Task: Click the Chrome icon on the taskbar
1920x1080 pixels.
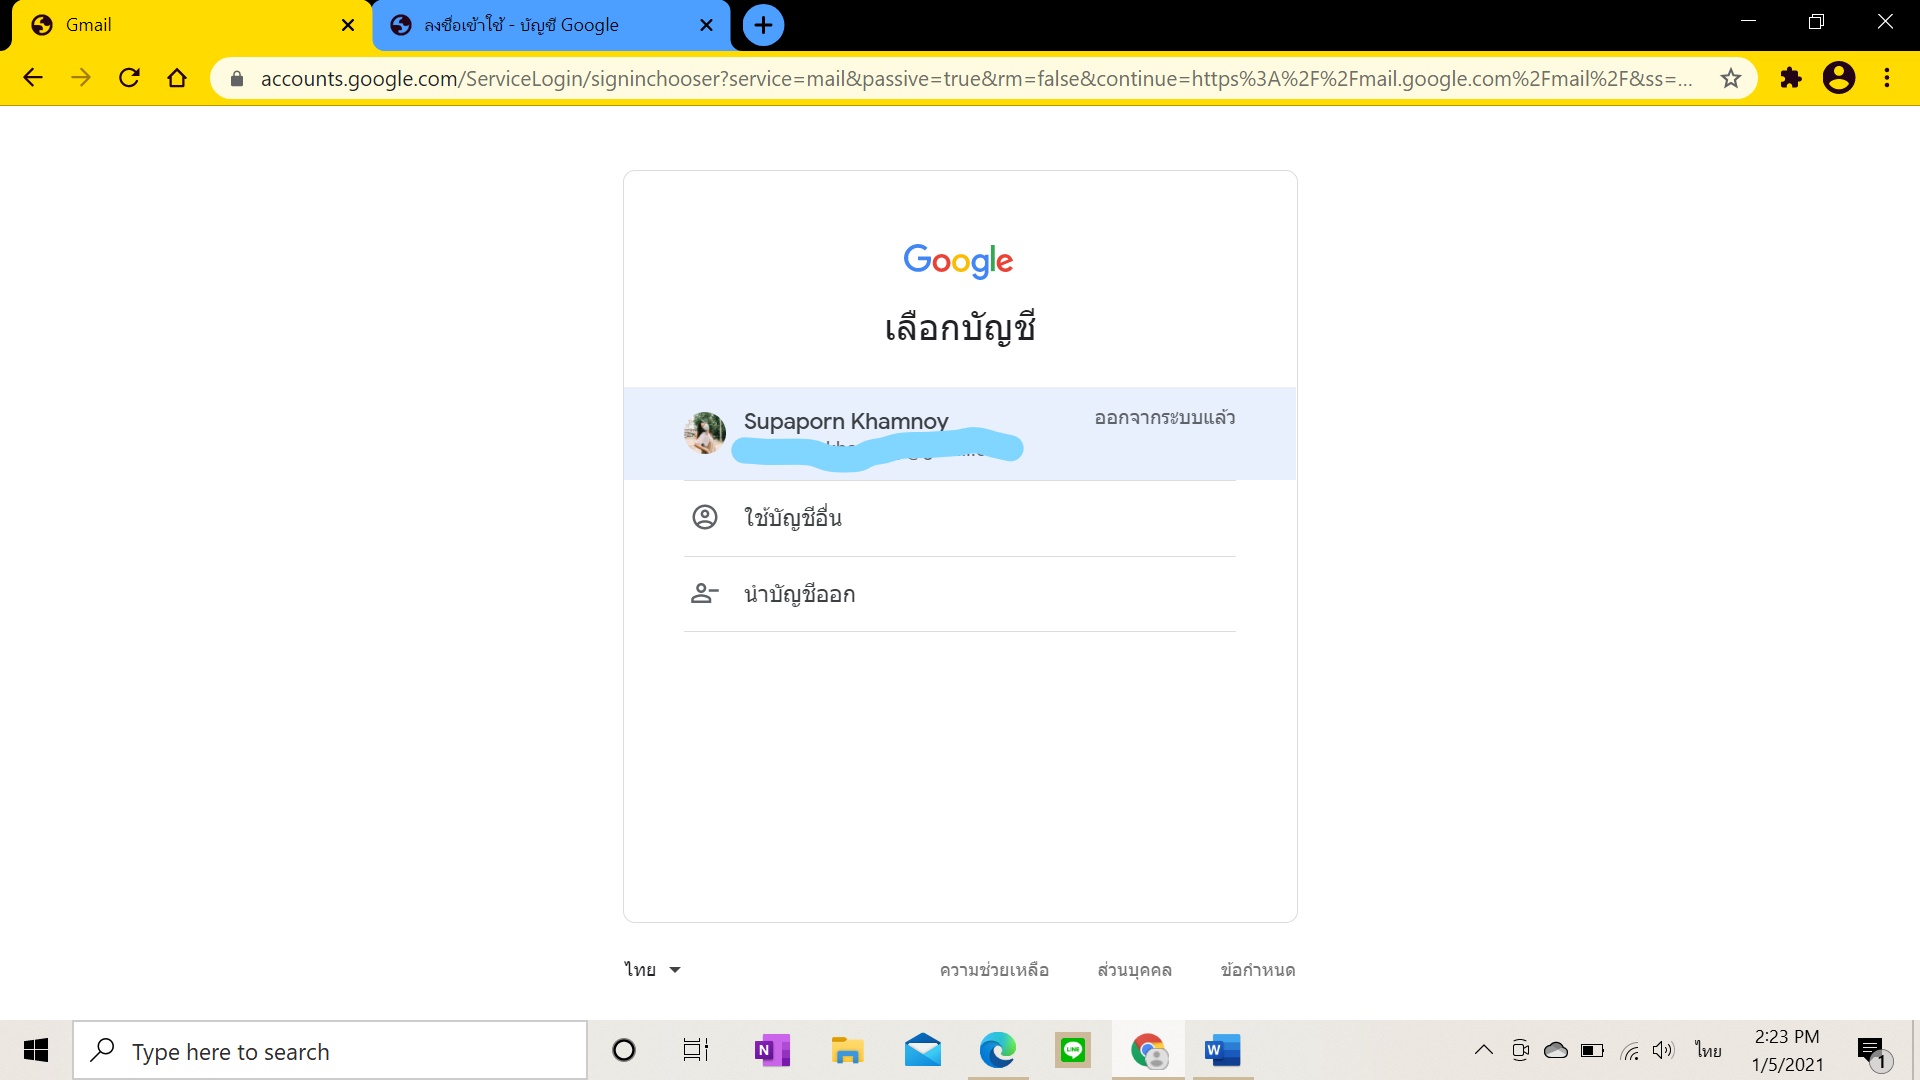Action: coord(1148,1050)
